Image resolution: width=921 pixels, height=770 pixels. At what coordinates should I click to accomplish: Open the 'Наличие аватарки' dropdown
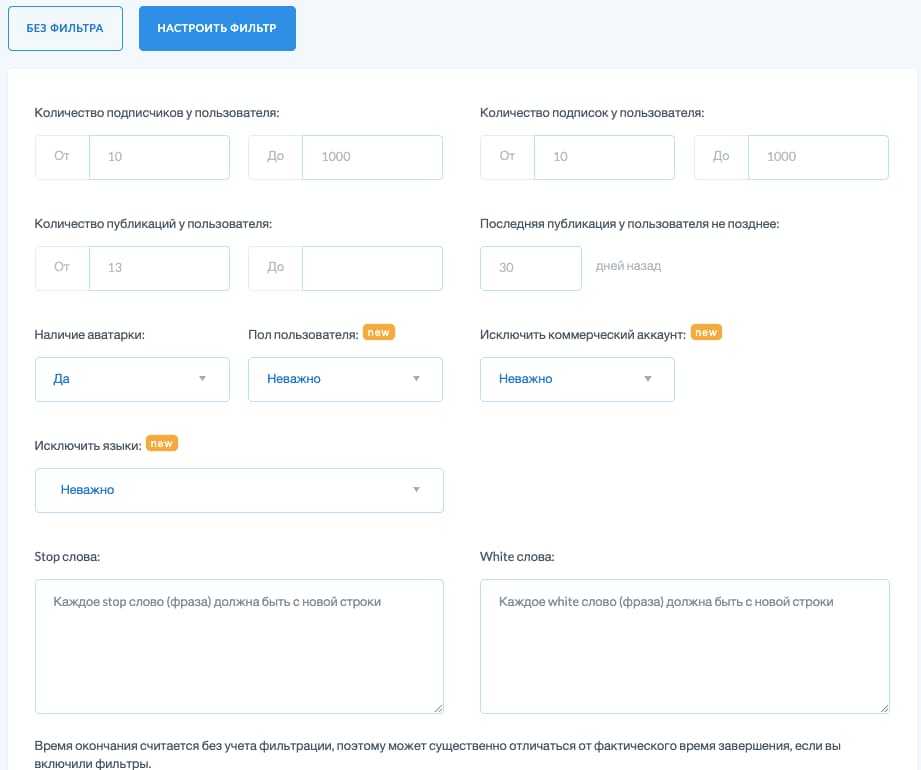[x=132, y=379]
